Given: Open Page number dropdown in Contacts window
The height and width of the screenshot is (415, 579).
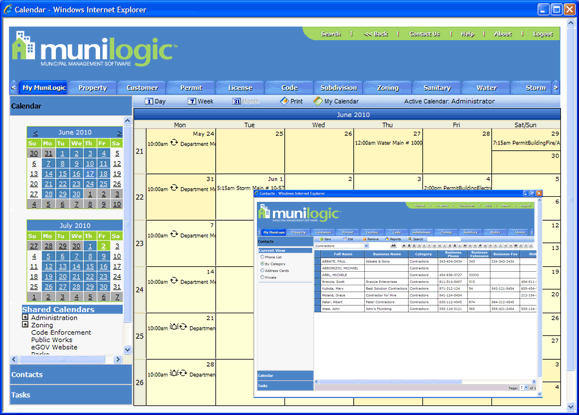Looking at the screenshot, I should (526, 388).
